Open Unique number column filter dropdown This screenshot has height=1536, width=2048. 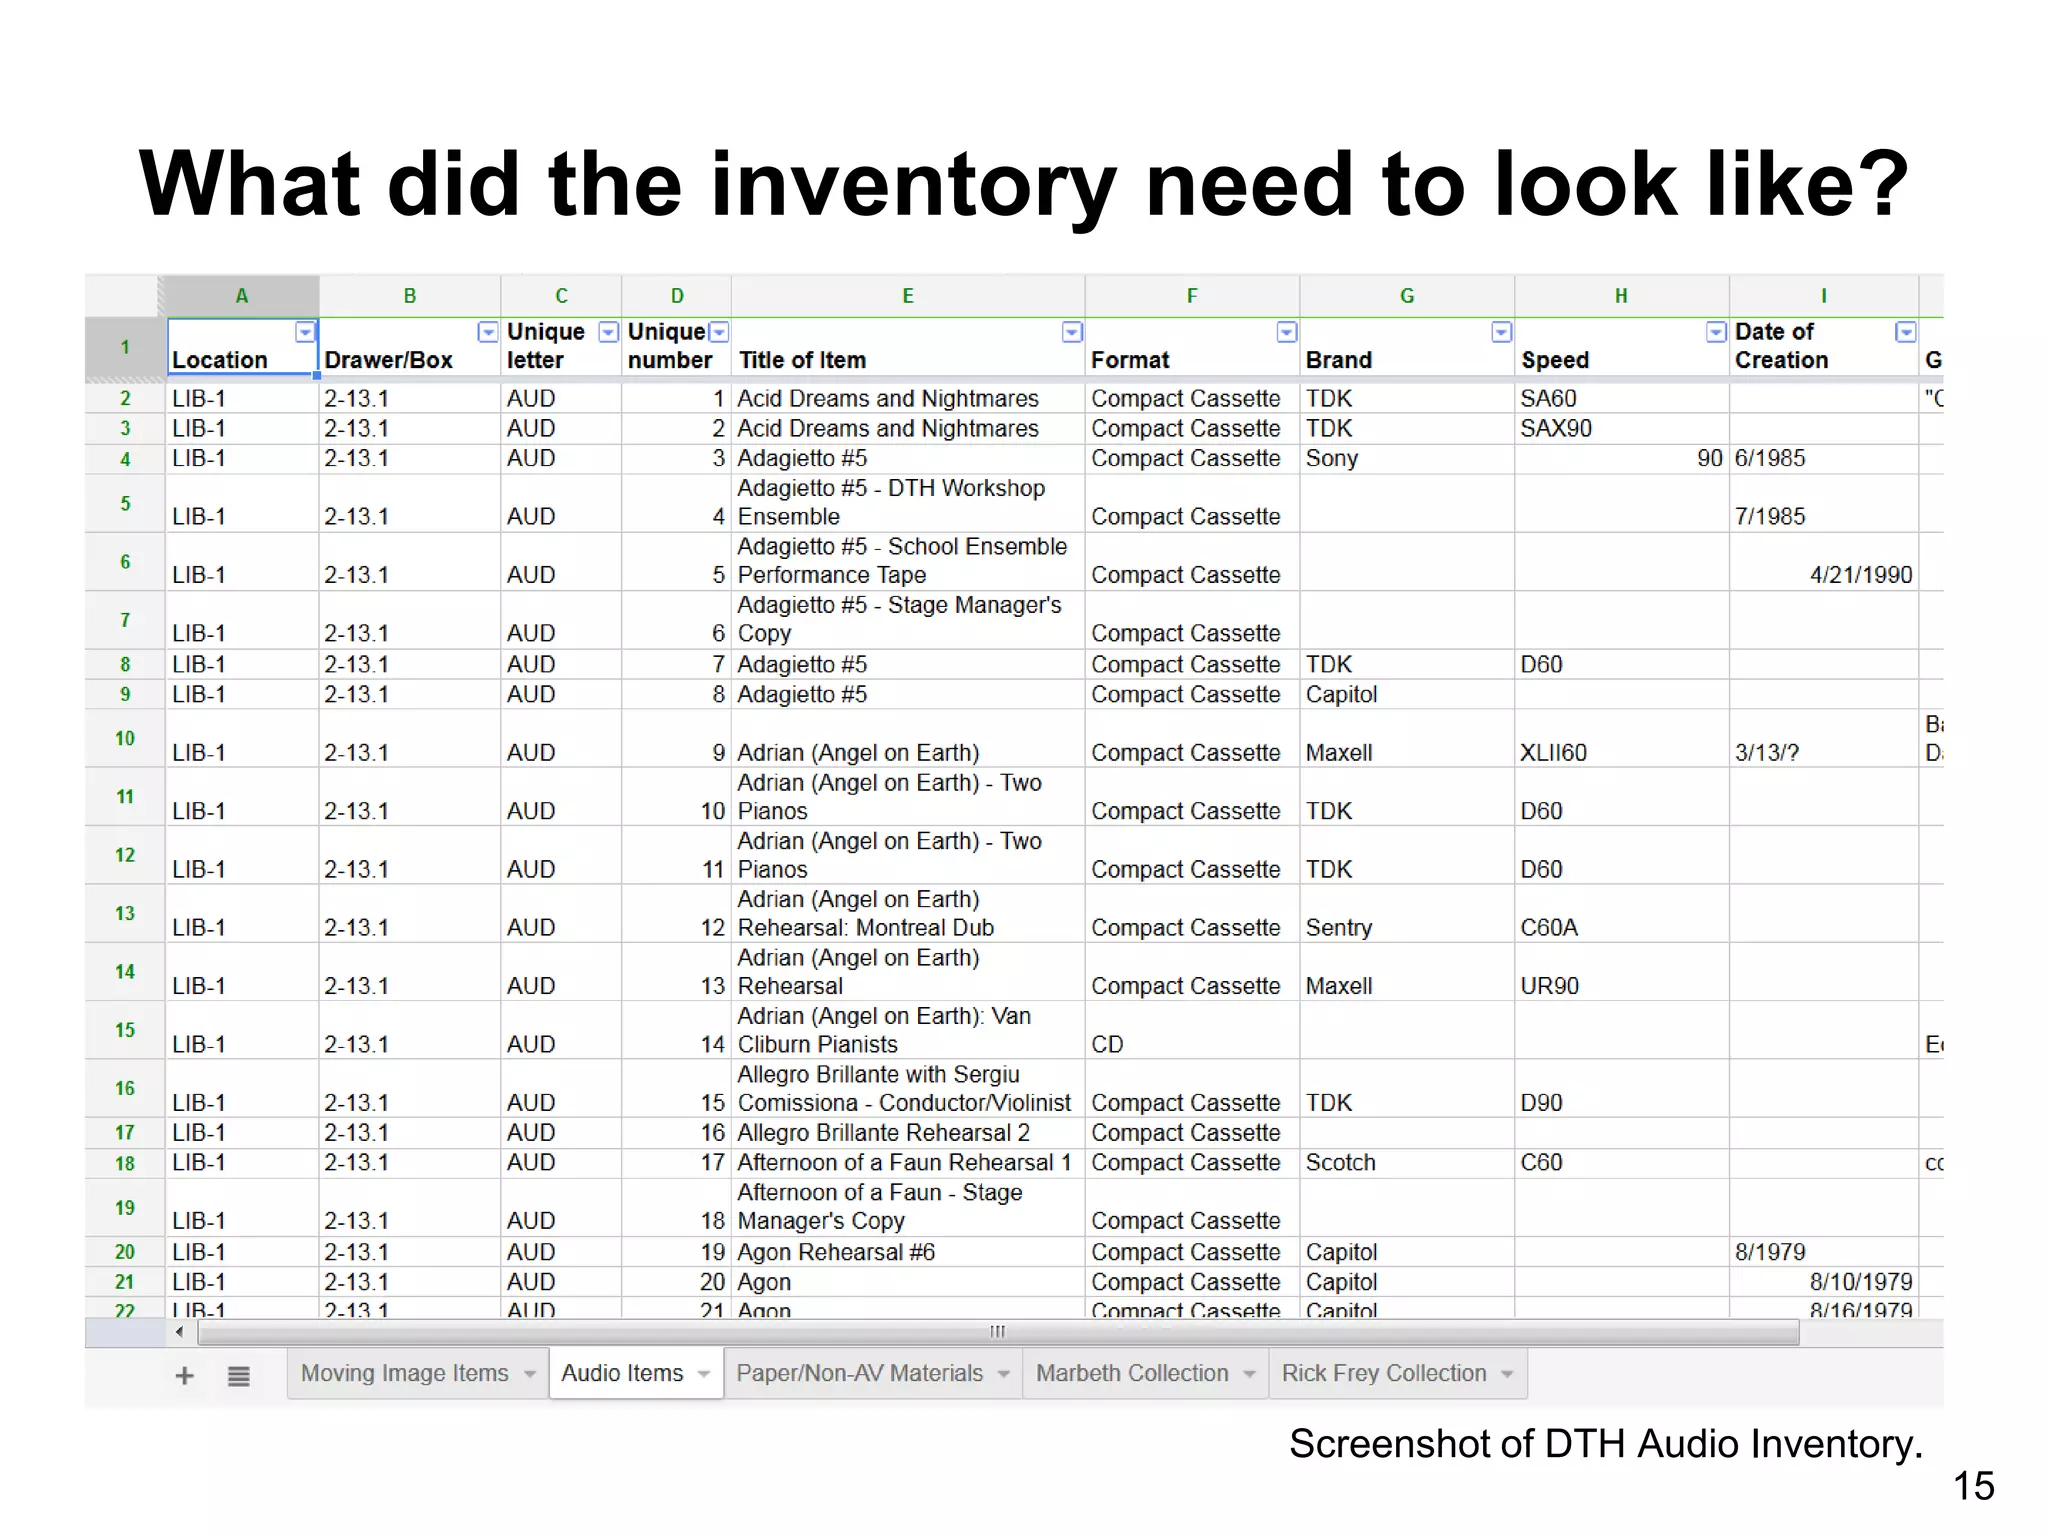tap(718, 332)
